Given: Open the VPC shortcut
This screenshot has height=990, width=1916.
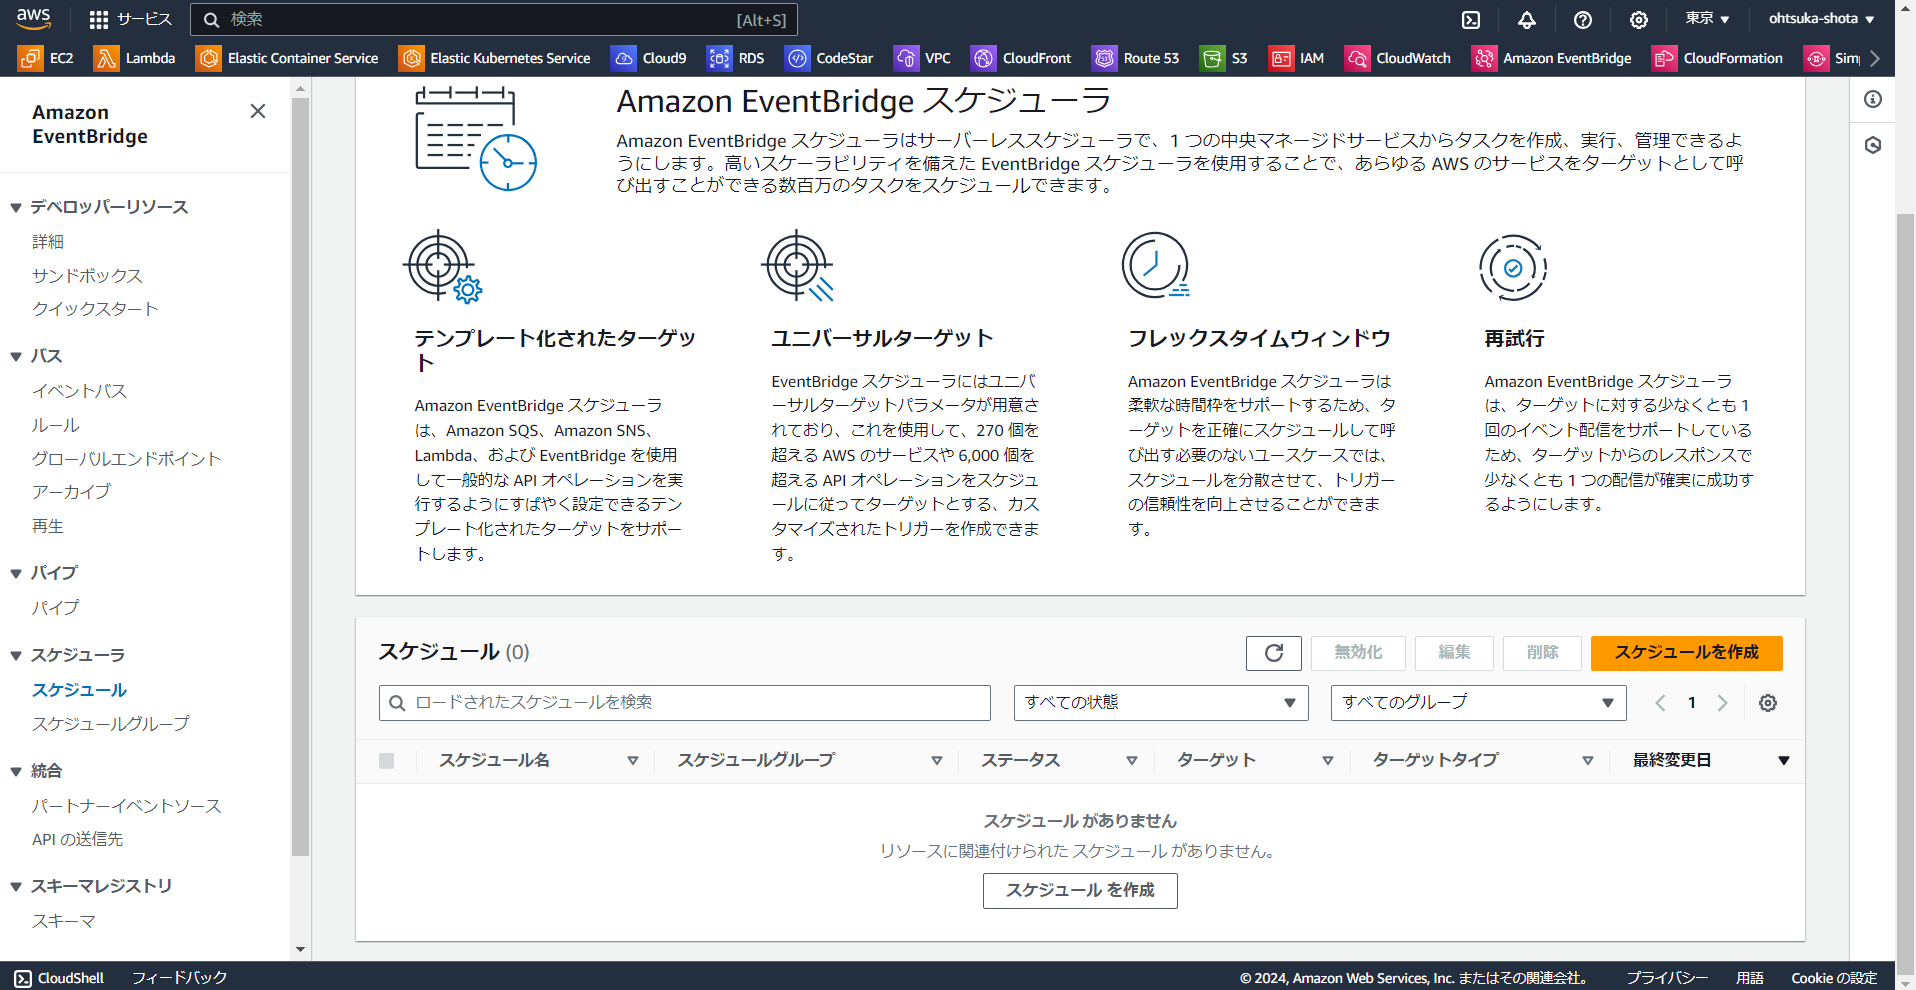Looking at the screenshot, I should tap(923, 58).
